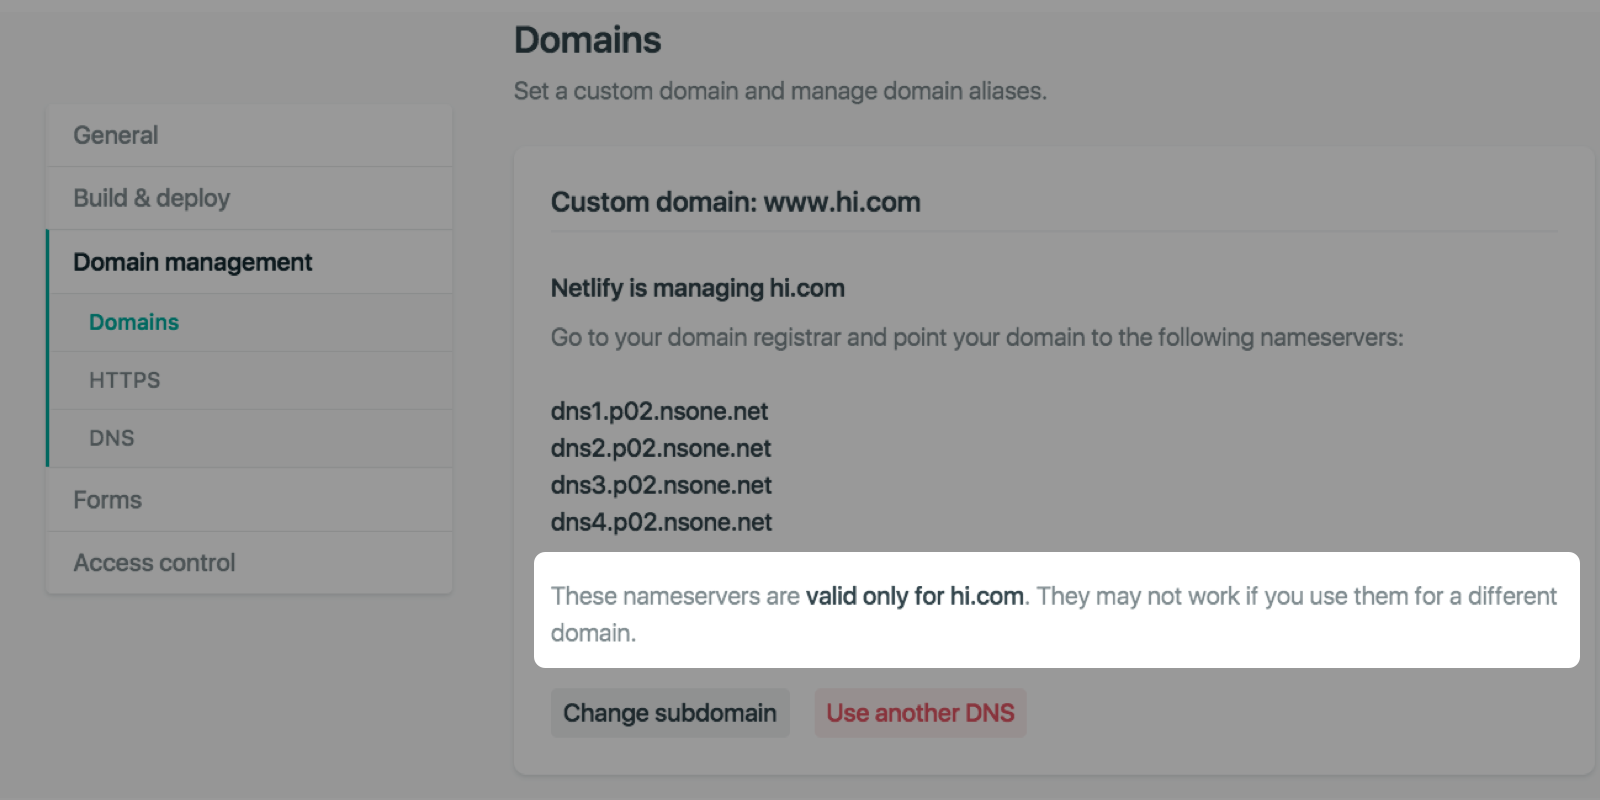Select the dns2.p02.nsone.net nameserver line

[x=660, y=448]
